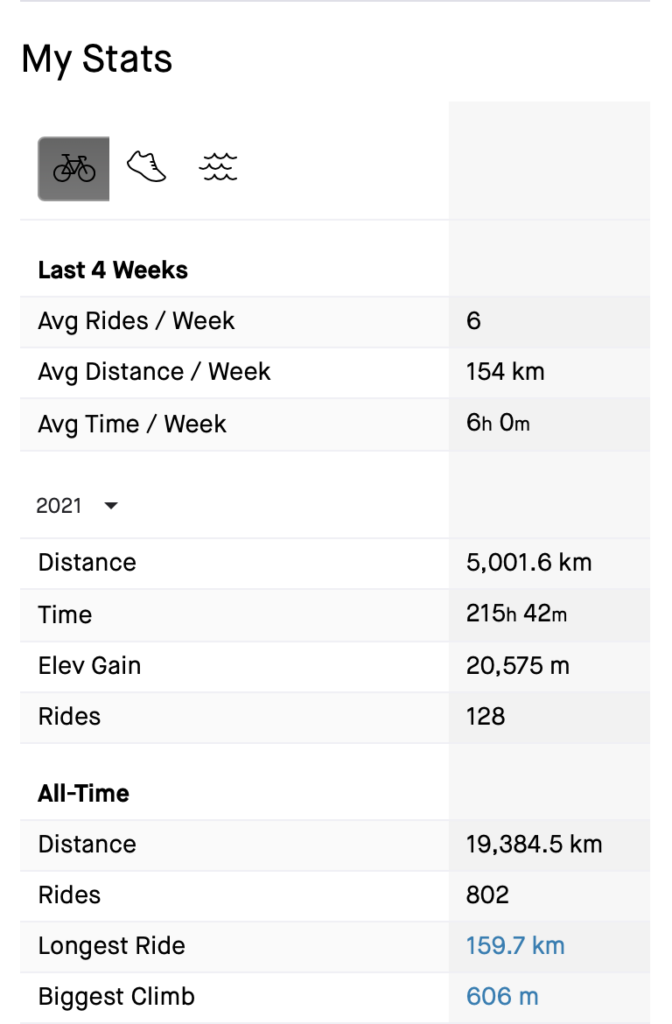The width and height of the screenshot is (672, 1024).
Task: Click the Avg Time / Week label
Action: point(132,424)
